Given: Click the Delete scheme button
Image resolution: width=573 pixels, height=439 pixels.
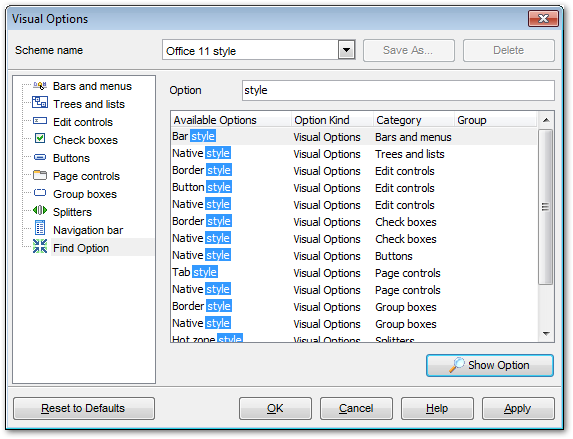Looking at the screenshot, I should (509, 50).
